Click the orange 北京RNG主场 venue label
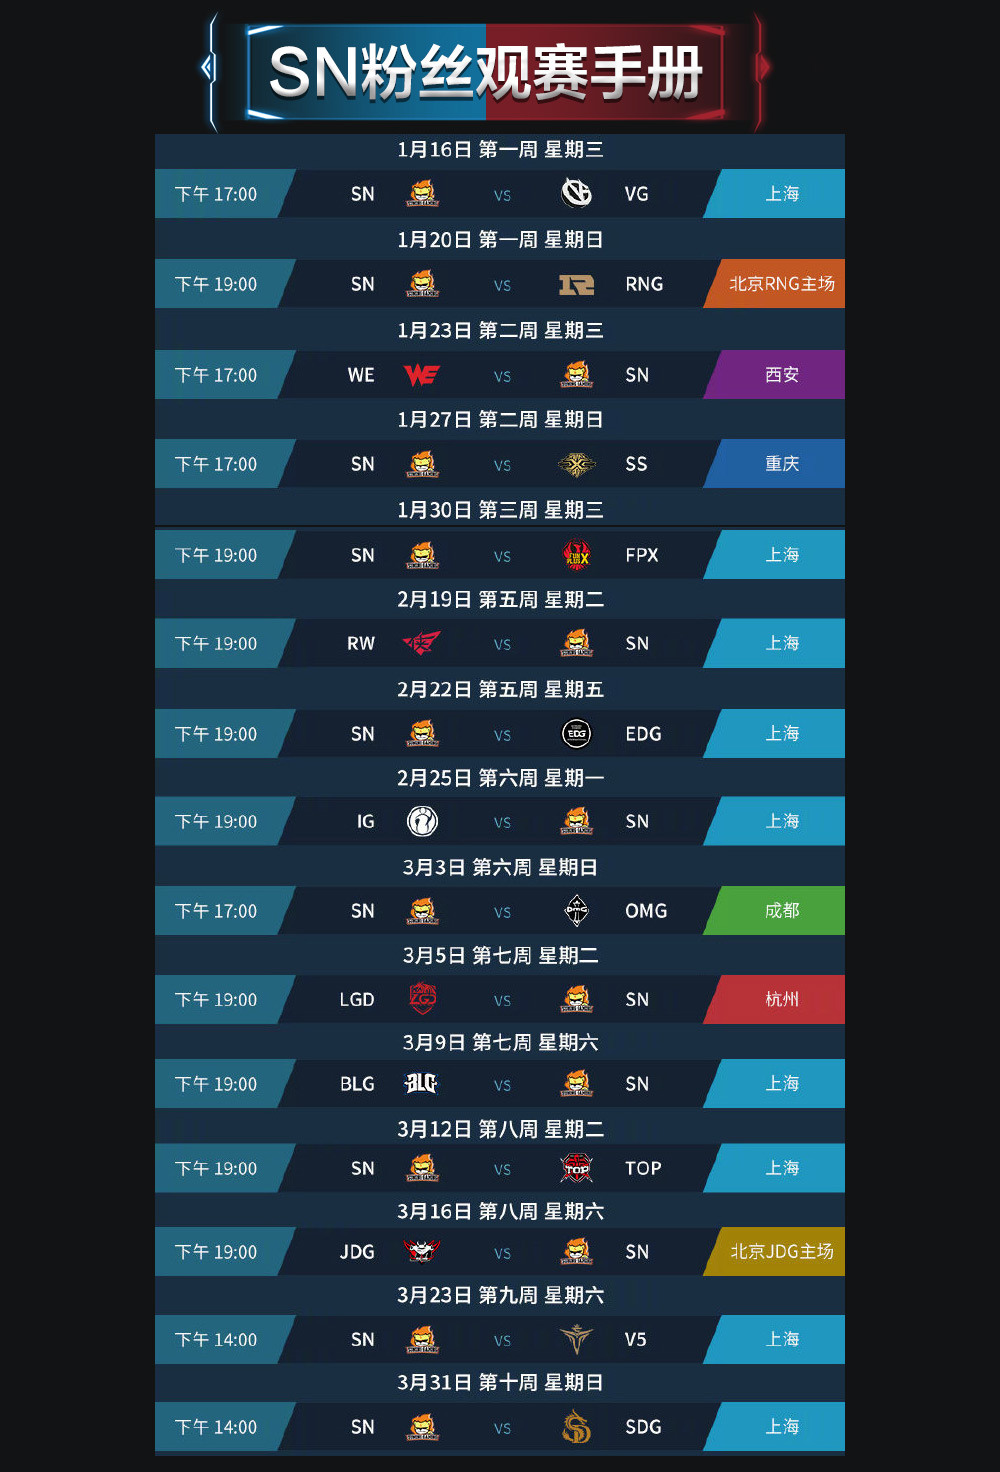The image size is (1000, 1472). pyautogui.click(x=780, y=284)
